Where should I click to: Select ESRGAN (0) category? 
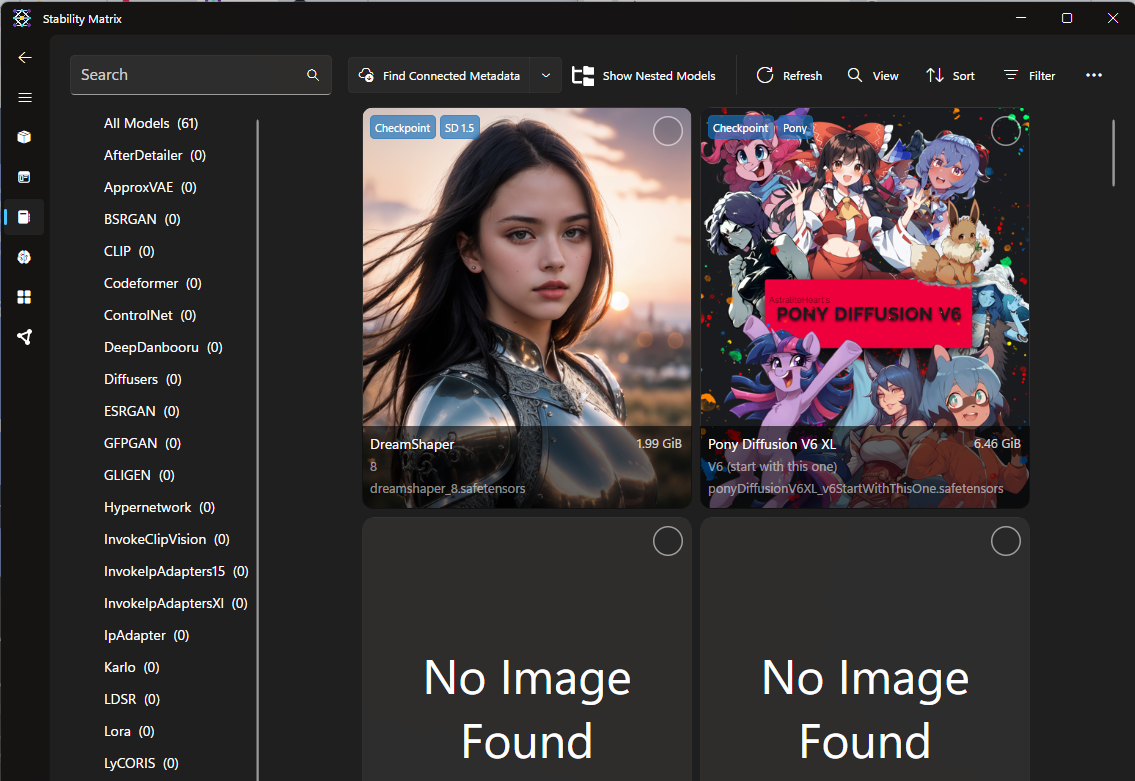[141, 411]
